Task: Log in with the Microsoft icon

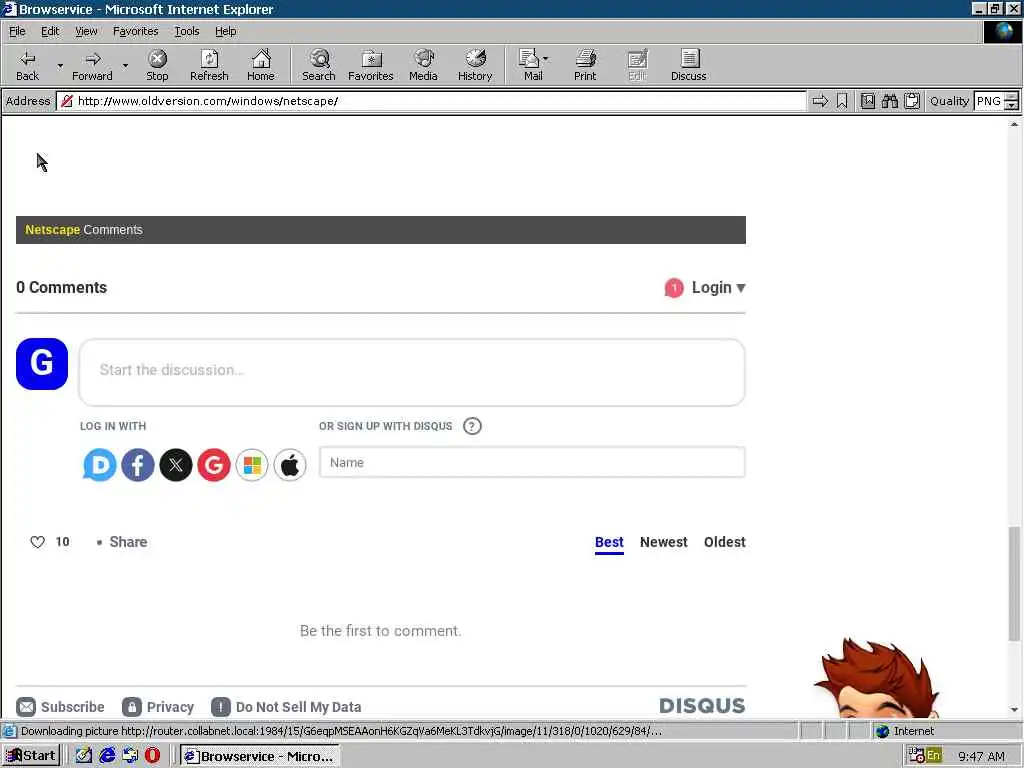Action: coord(252,465)
